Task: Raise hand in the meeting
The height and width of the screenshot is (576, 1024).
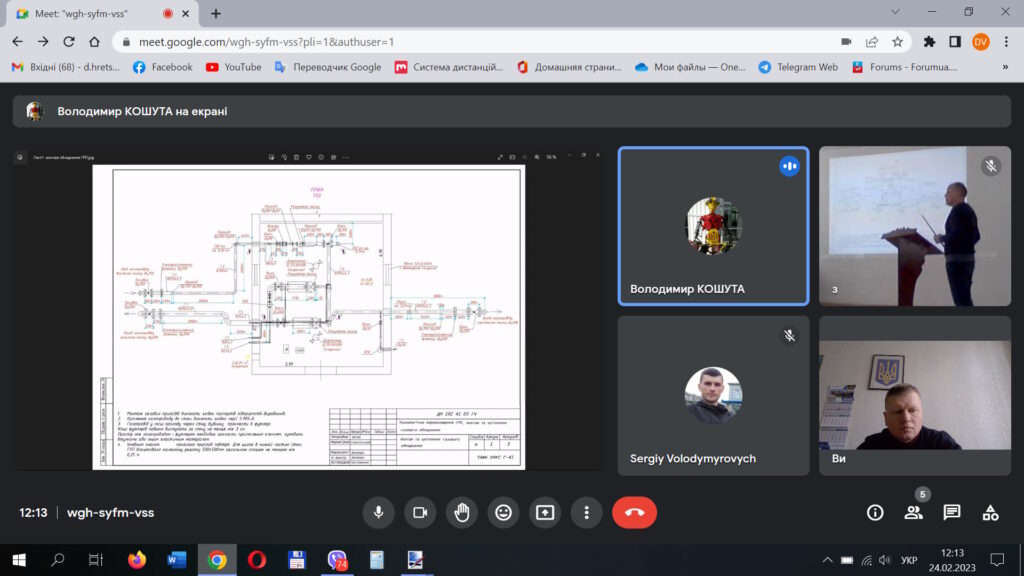Action: pos(462,513)
